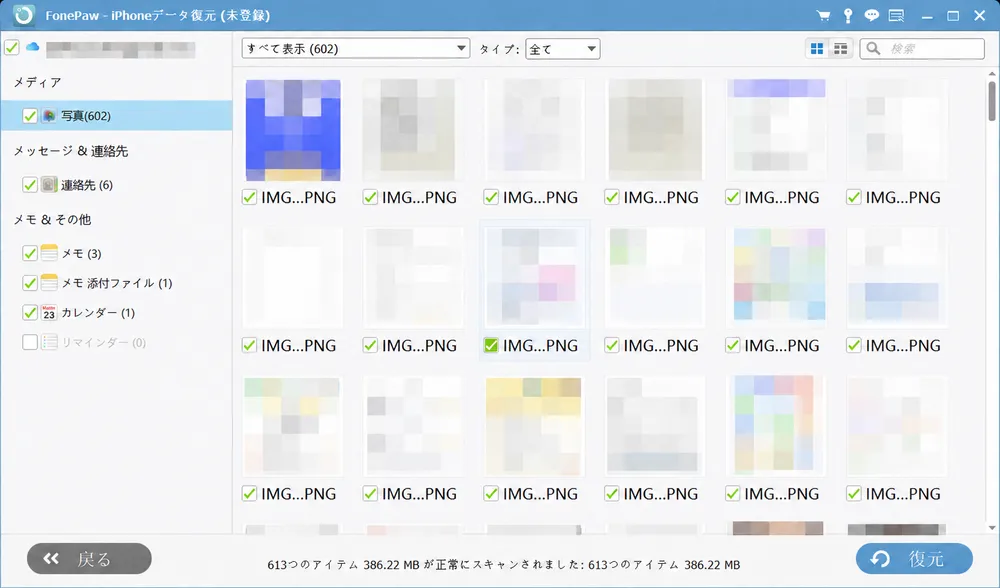
Task: Click the key registration icon
Action: click(x=848, y=15)
